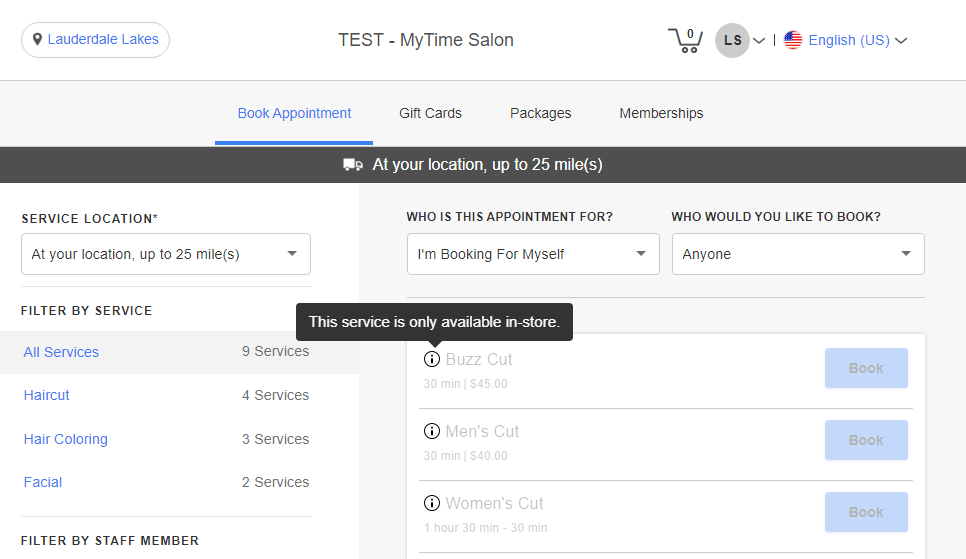This screenshot has height=559, width=966.
Task: Click '1 hour 30 min - 30 min' duration text
Action: pyautogui.click(x=485, y=528)
